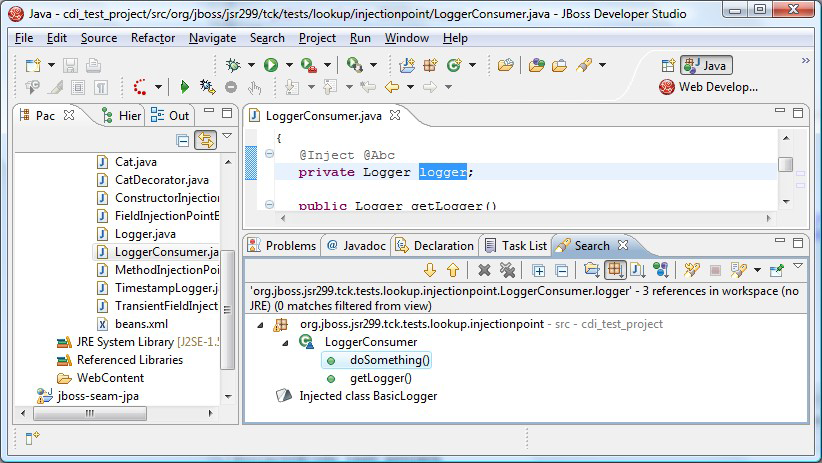Show next match in Search view
822x463 pixels.
click(430, 270)
